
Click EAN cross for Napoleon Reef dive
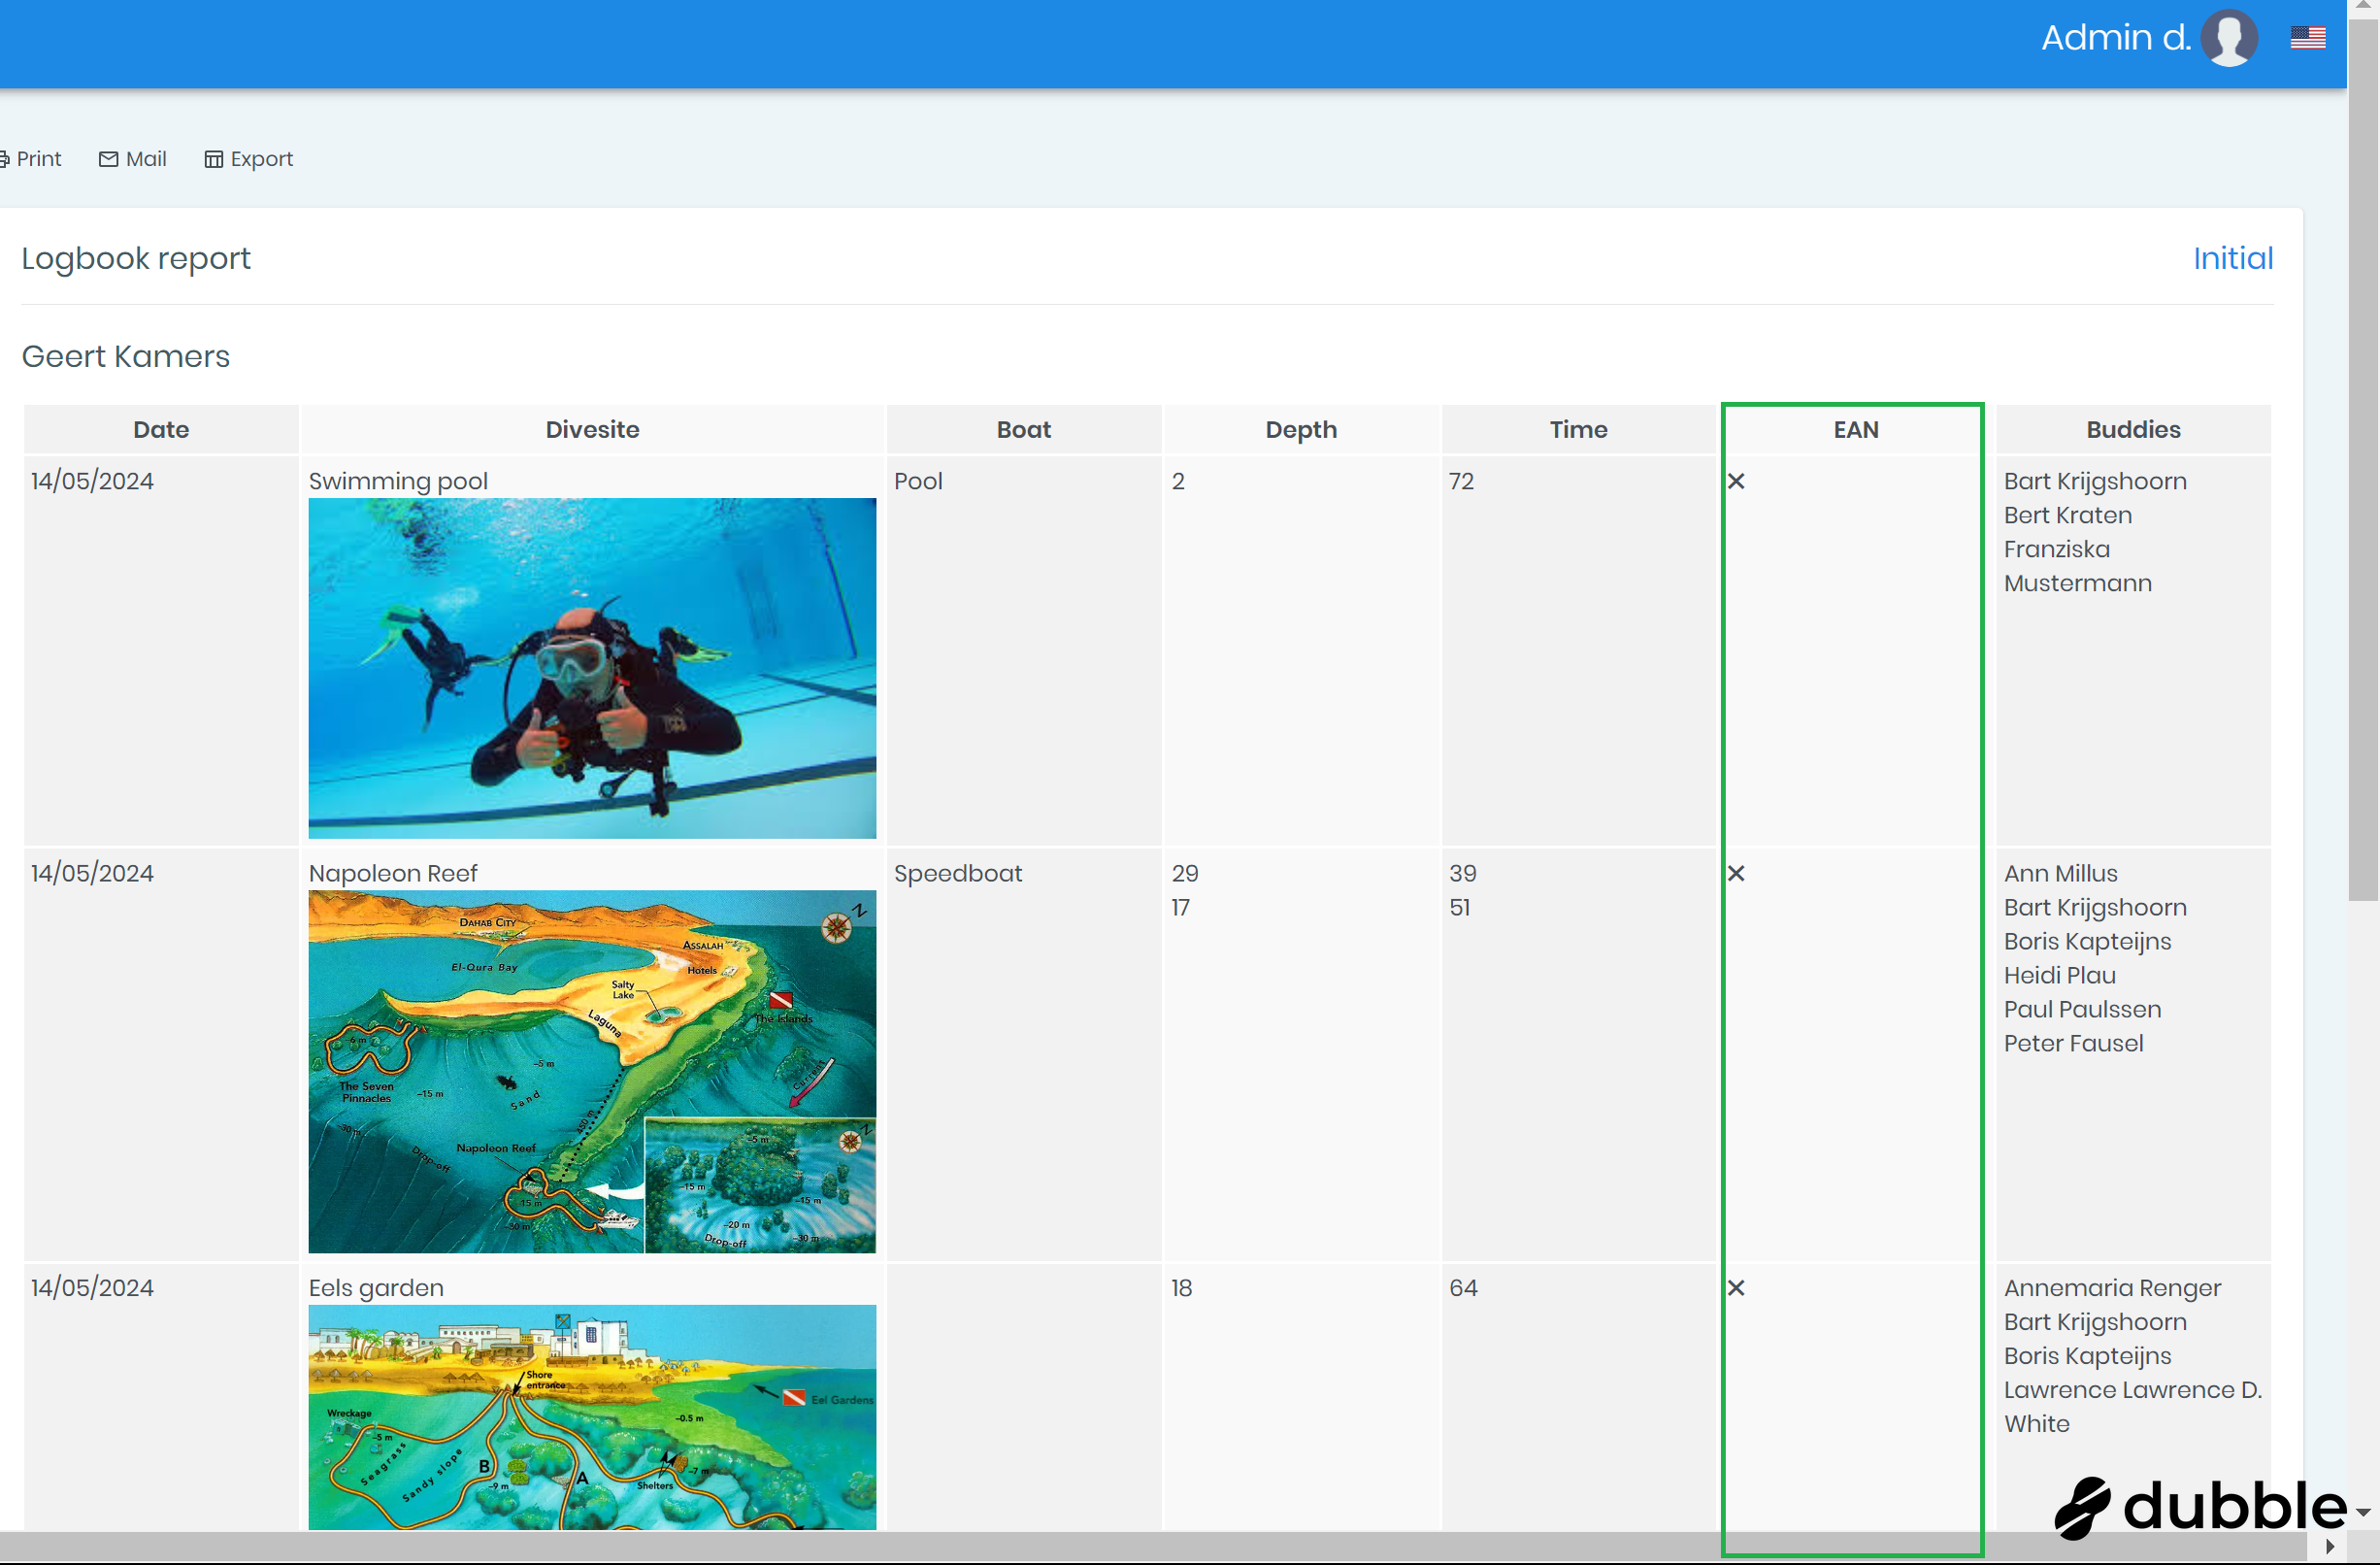pyautogui.click(x=1736, y=873)
